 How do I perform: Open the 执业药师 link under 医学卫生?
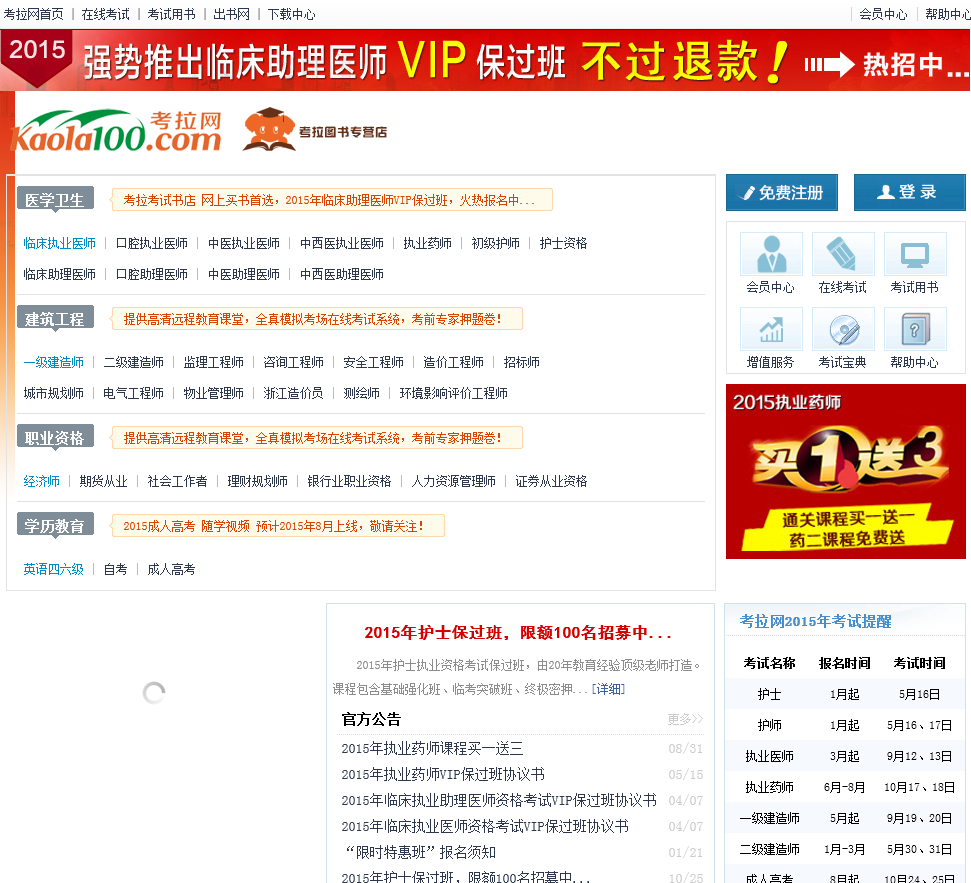coord(427,243)
